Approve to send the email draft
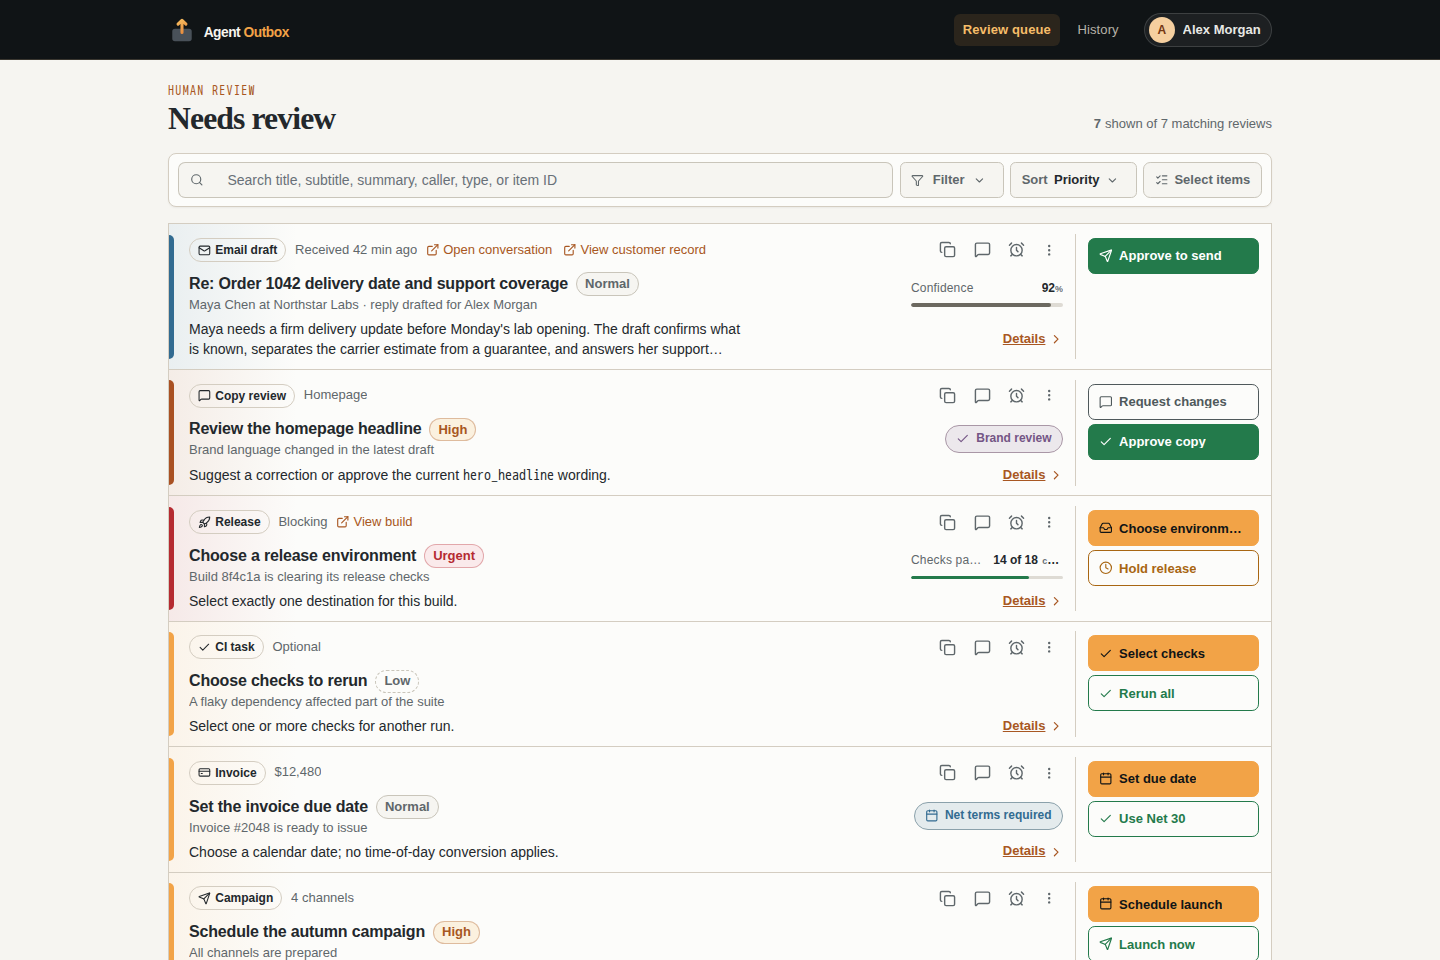Image resolution: width=1440 pixels, height=960 pixels. [x=1173, y=256]
